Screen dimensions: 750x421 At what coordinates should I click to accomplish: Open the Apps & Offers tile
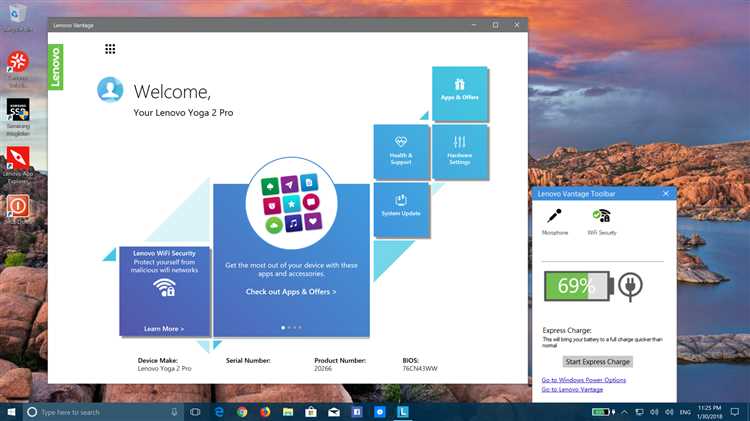click(x=460, y=93)
